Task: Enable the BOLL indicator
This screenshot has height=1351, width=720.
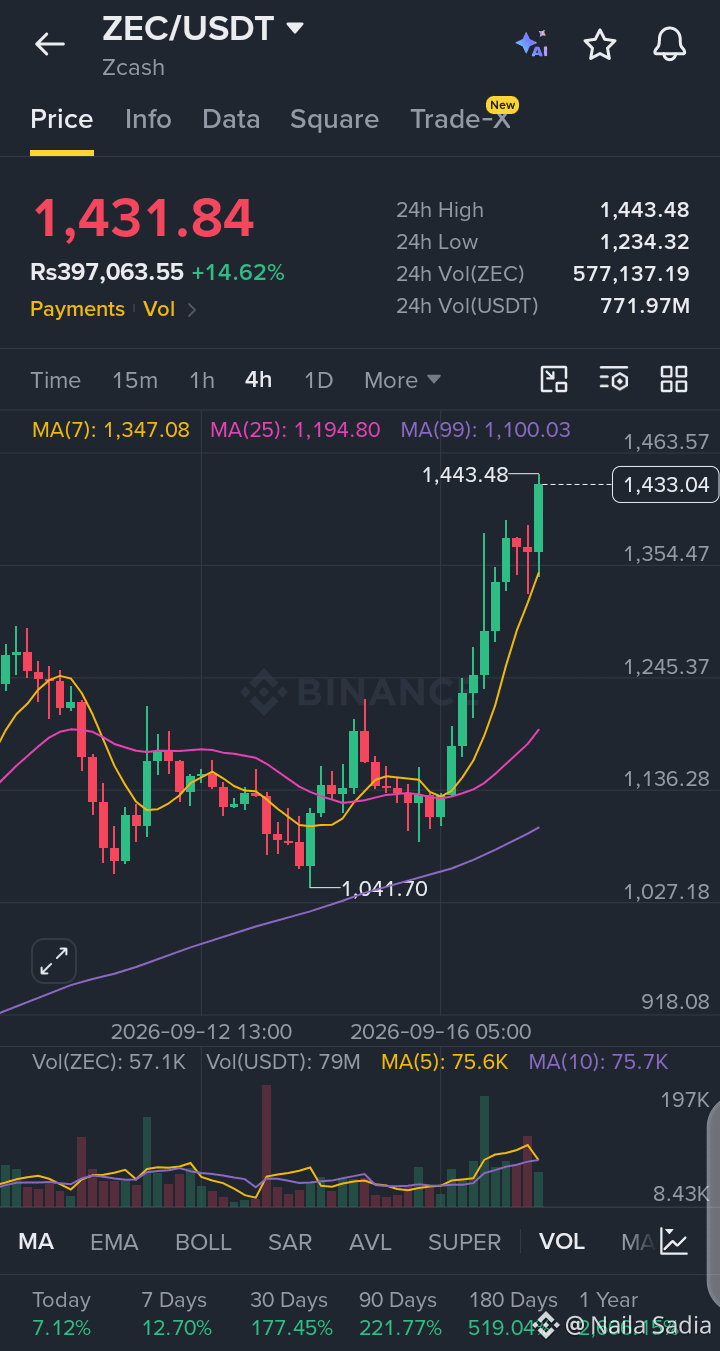Action: click(203, 1242)
